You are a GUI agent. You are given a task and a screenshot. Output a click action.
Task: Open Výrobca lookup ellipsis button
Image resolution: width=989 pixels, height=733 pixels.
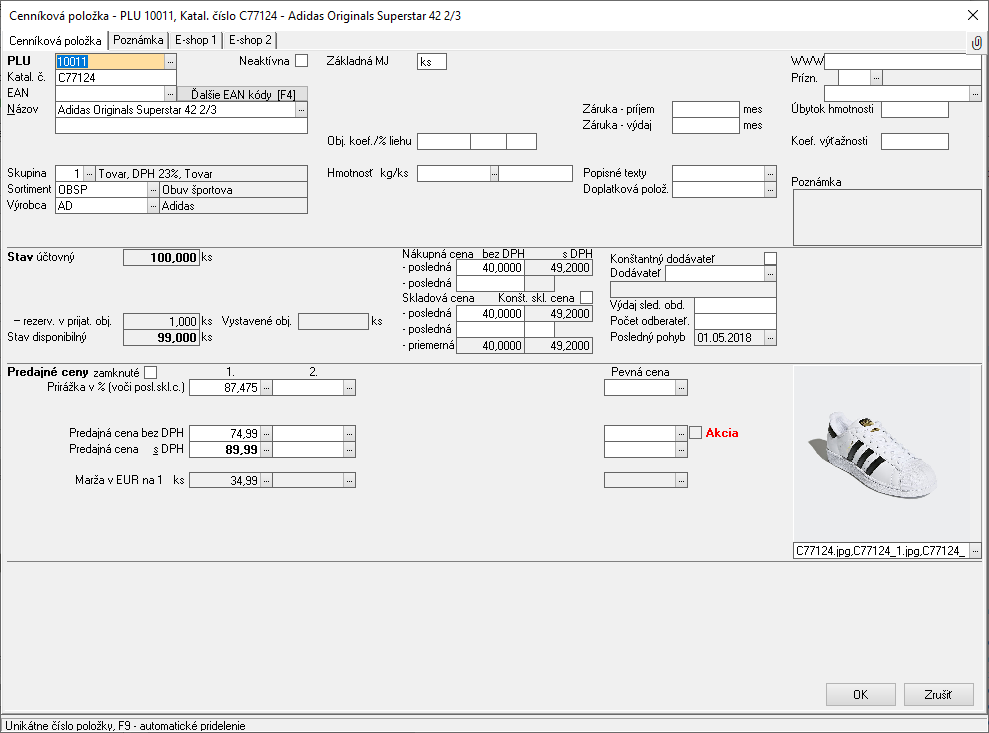point(153,206)
